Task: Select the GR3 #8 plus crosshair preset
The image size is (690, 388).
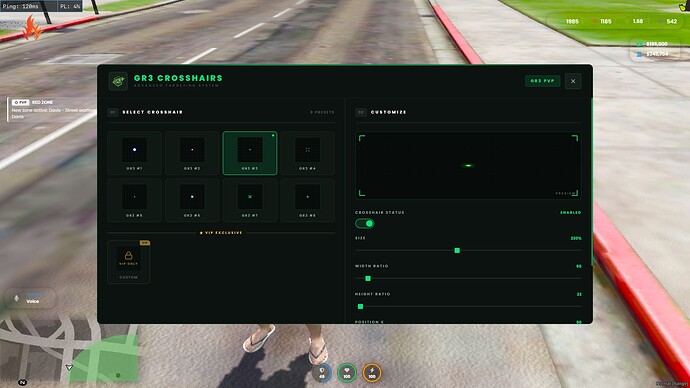Action: coord(307,200)
